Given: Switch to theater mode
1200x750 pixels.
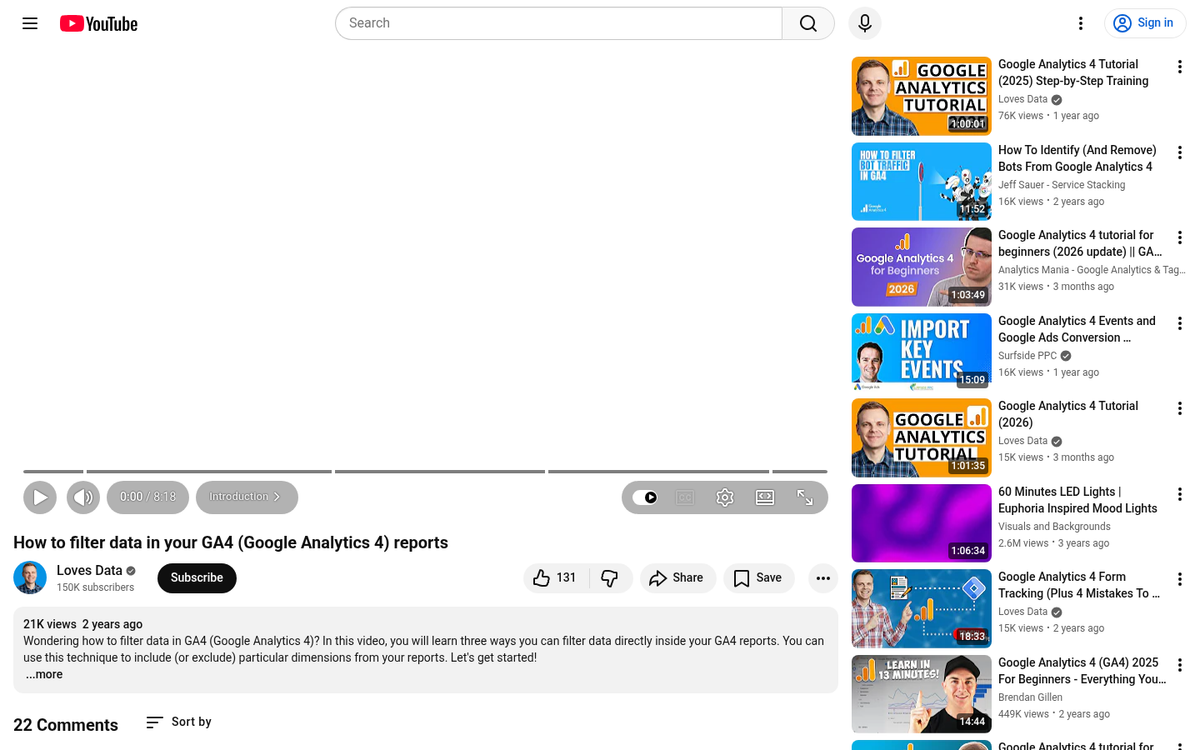Looking at the screenshot, I should 765,497.
